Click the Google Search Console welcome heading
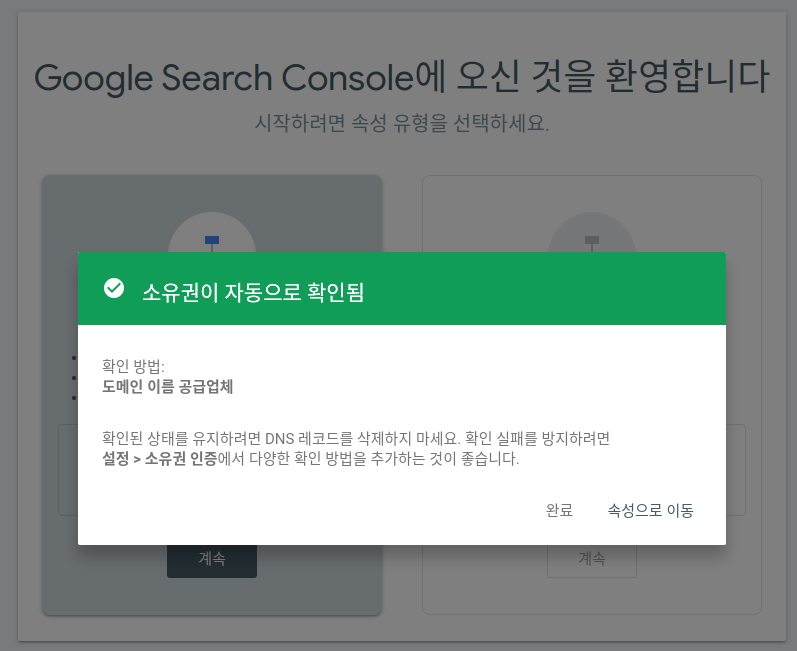Image resolution: width=797 pixels, height=651 pixels. (x=400, y=78)
